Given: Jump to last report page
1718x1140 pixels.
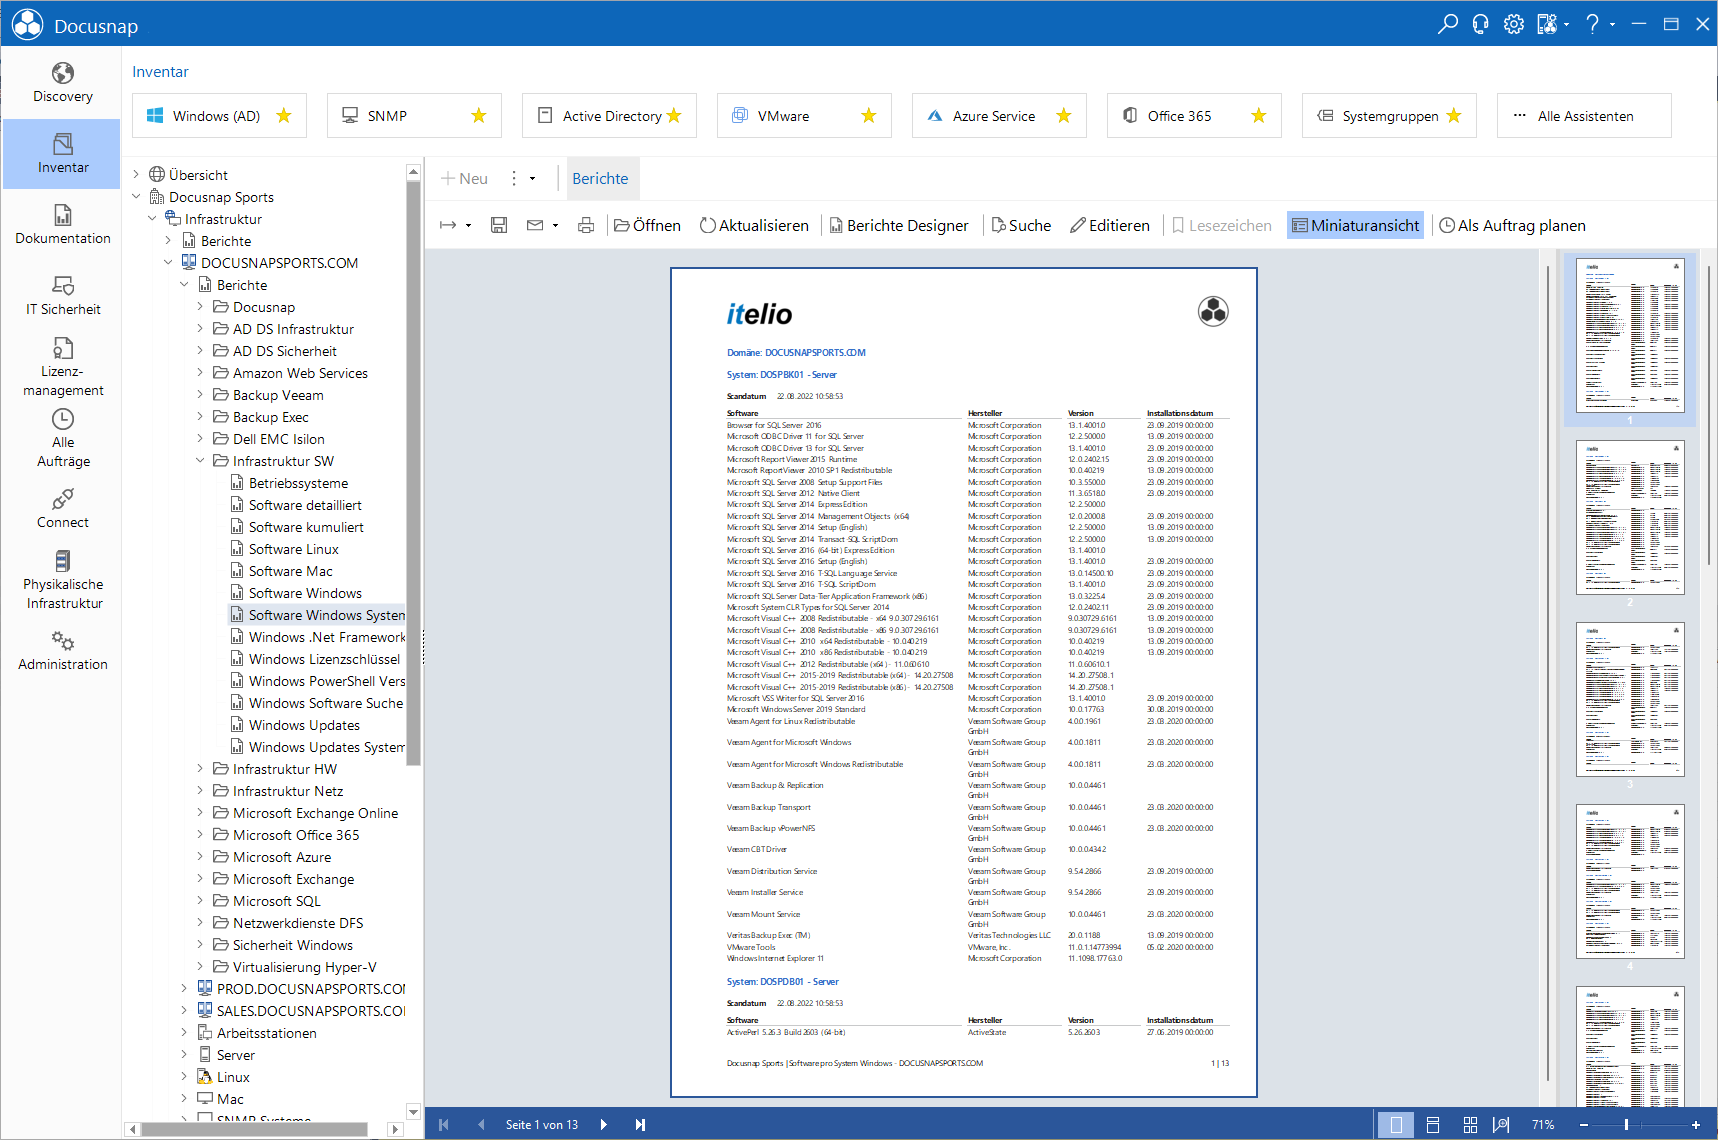Looking at the screenshot, I should [640, 1125].
